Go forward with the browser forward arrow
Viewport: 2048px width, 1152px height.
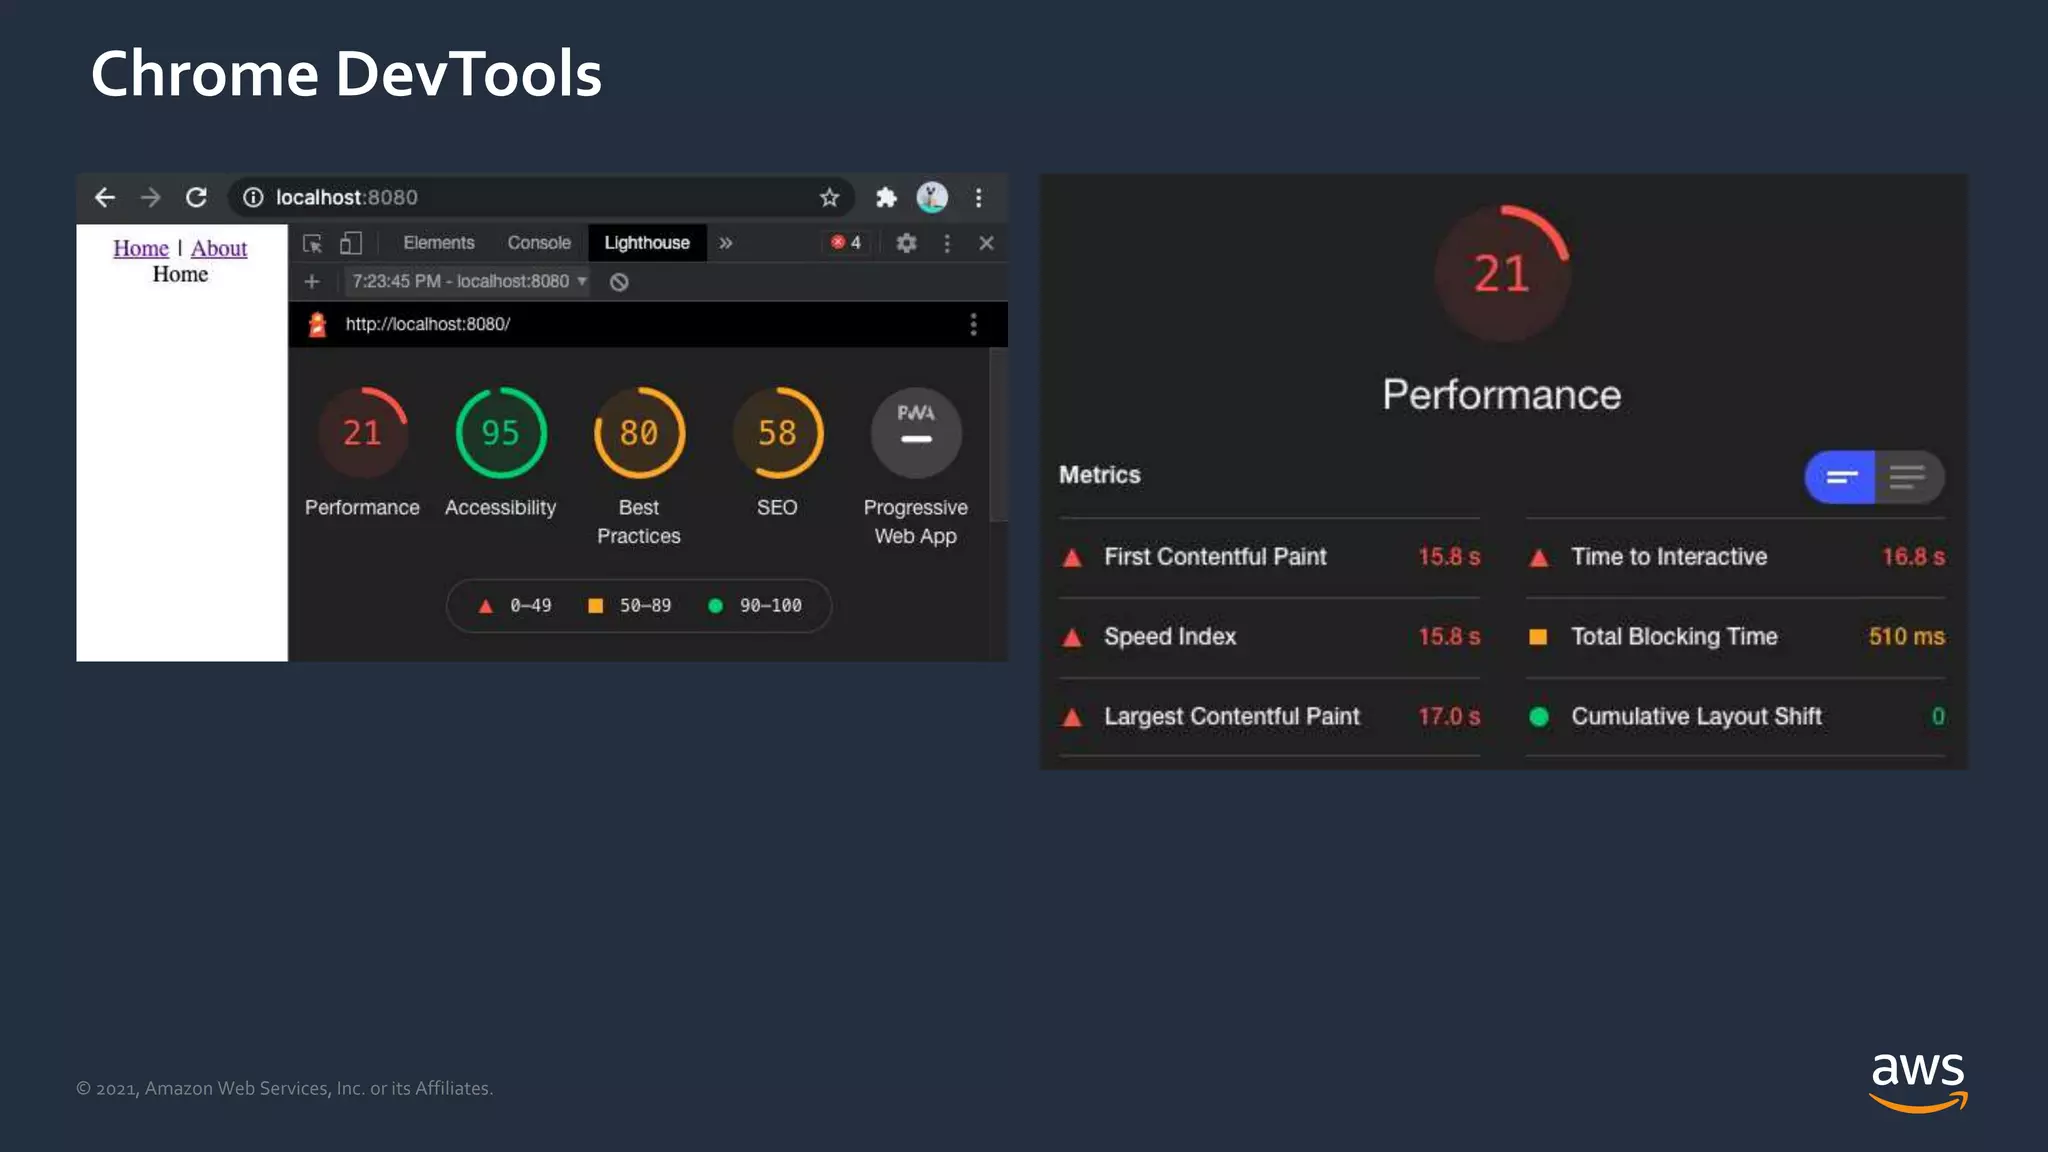tap(150, 198)
